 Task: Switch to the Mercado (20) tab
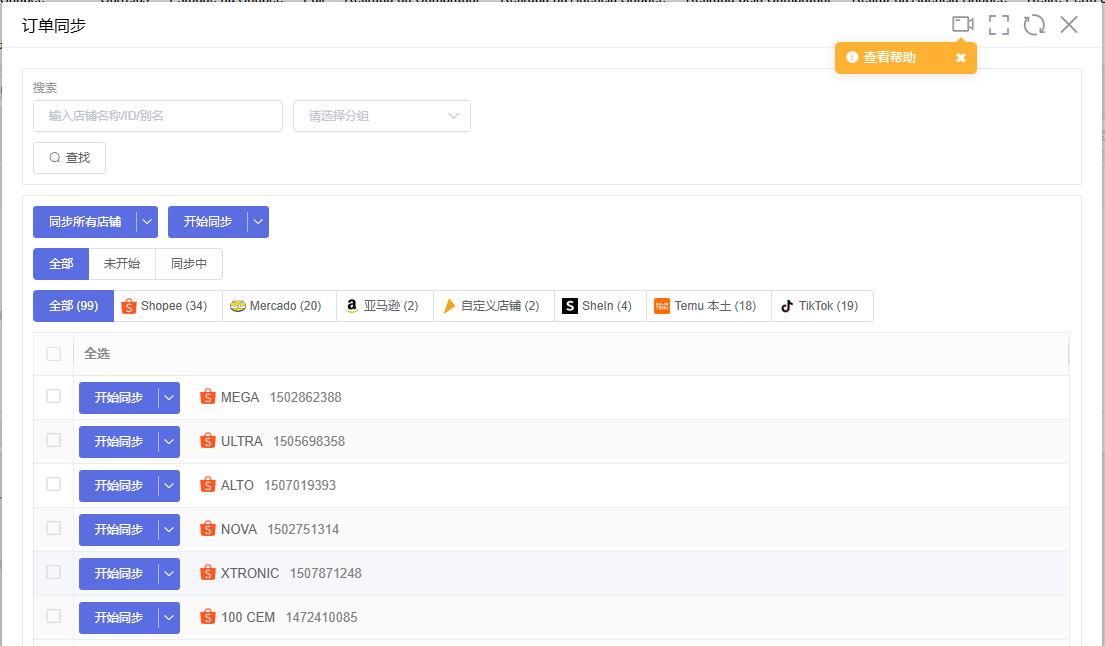276,306
